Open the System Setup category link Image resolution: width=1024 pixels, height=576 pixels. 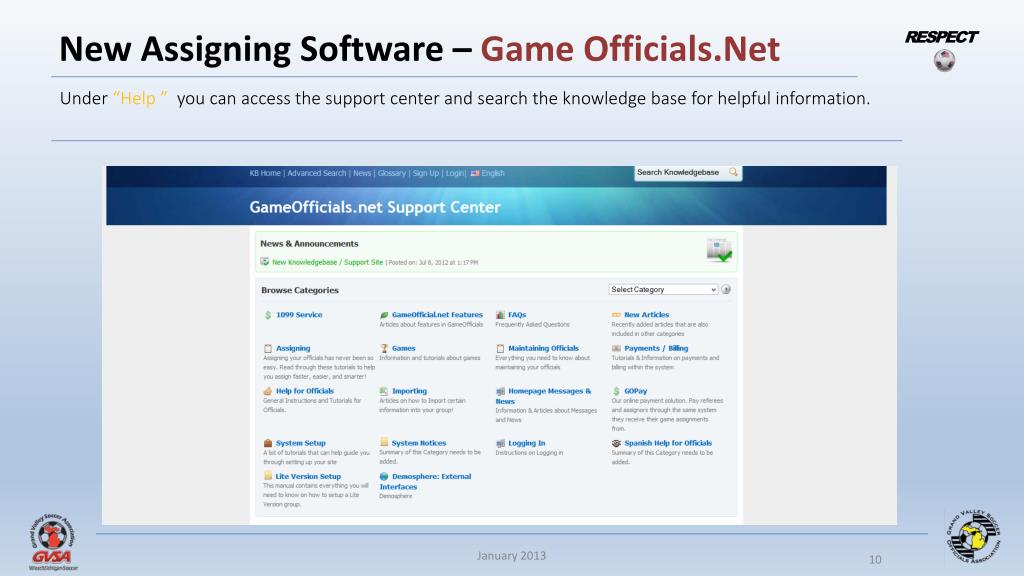coord(300,443)
